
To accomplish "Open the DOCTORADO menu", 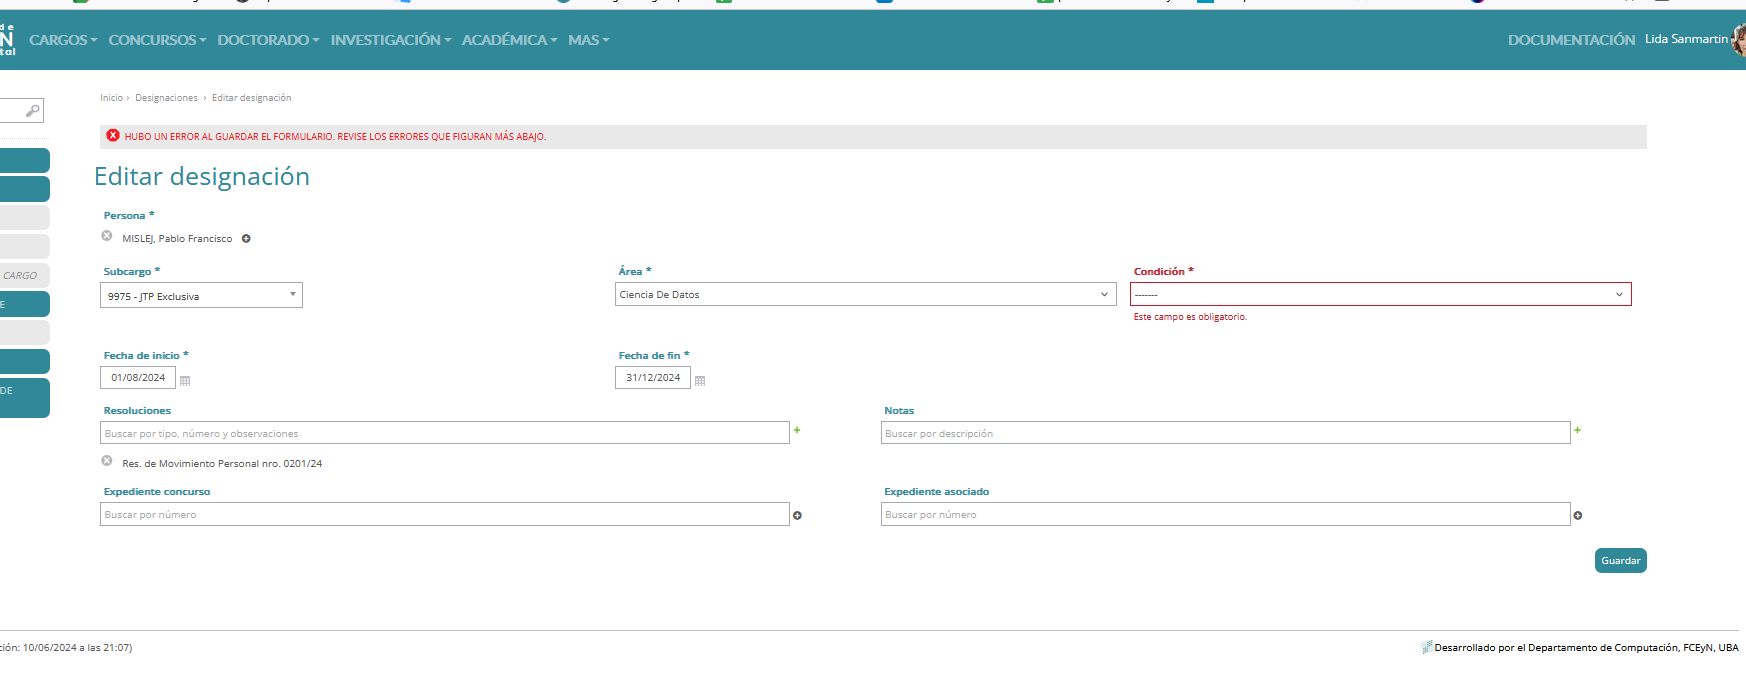I will click(268, 40).
